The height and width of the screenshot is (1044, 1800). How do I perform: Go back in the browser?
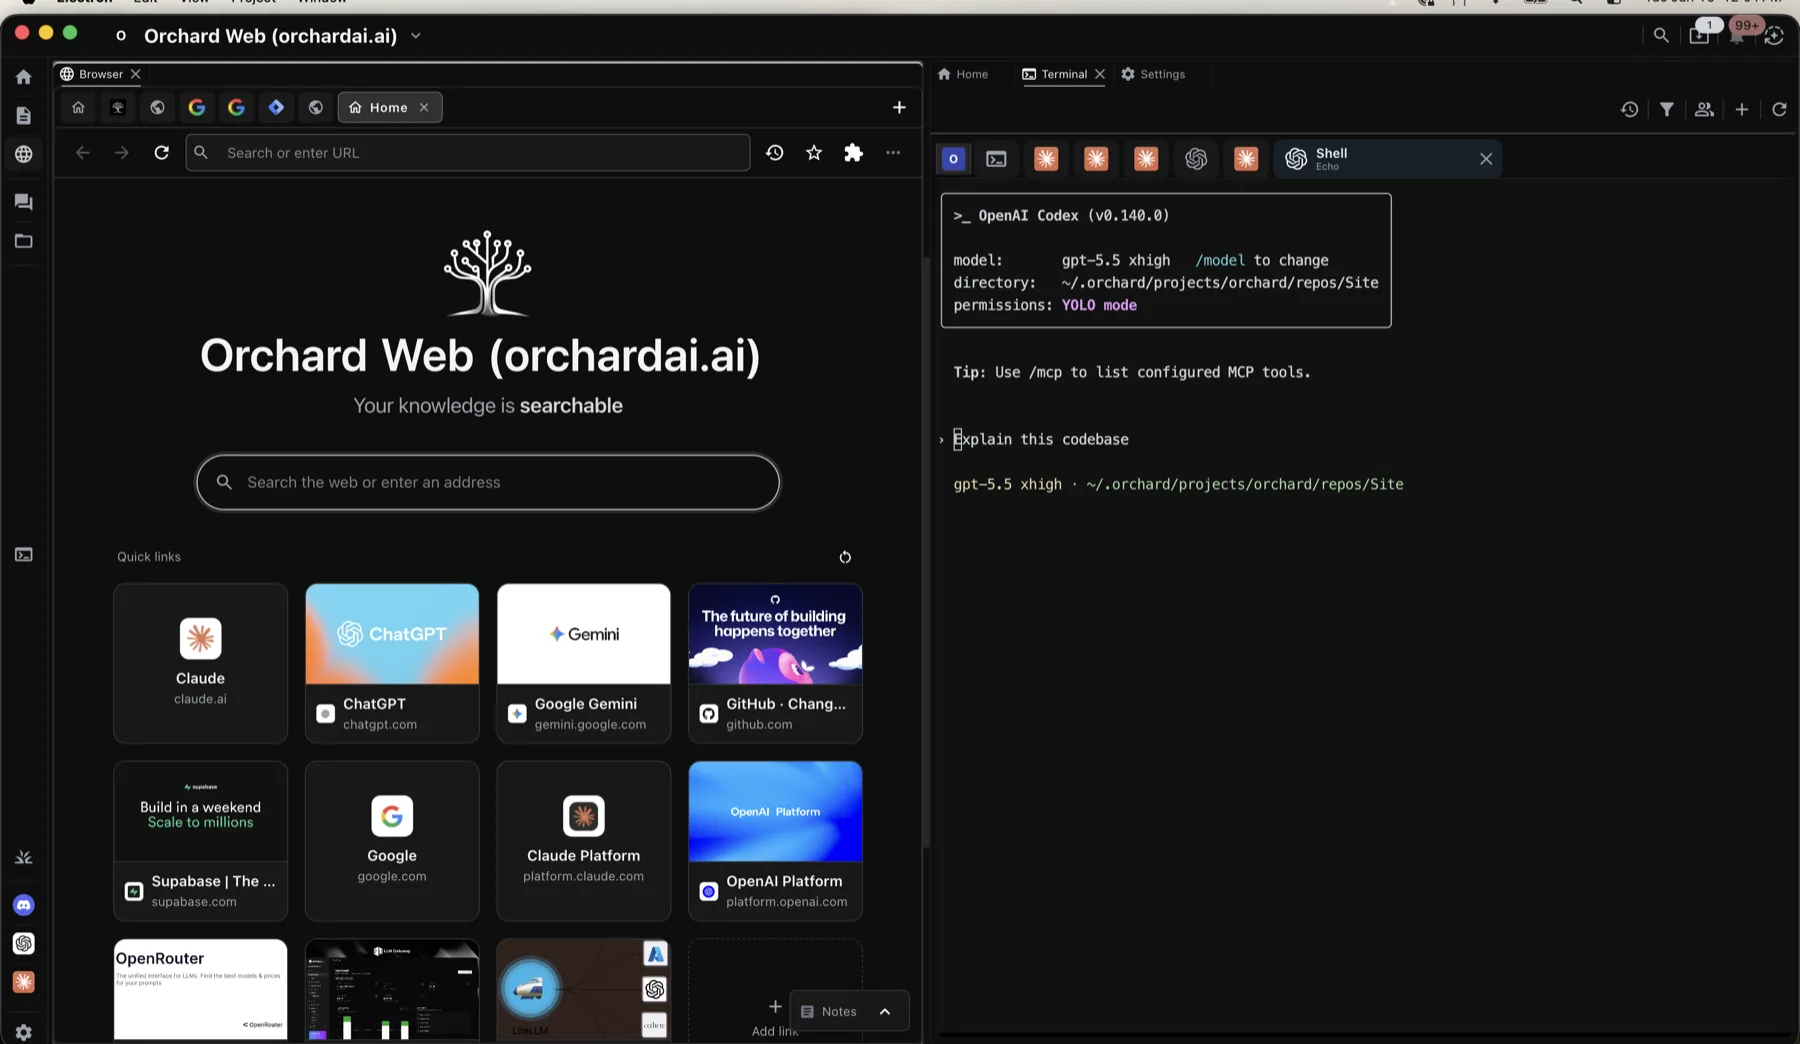tap(83, 153)
